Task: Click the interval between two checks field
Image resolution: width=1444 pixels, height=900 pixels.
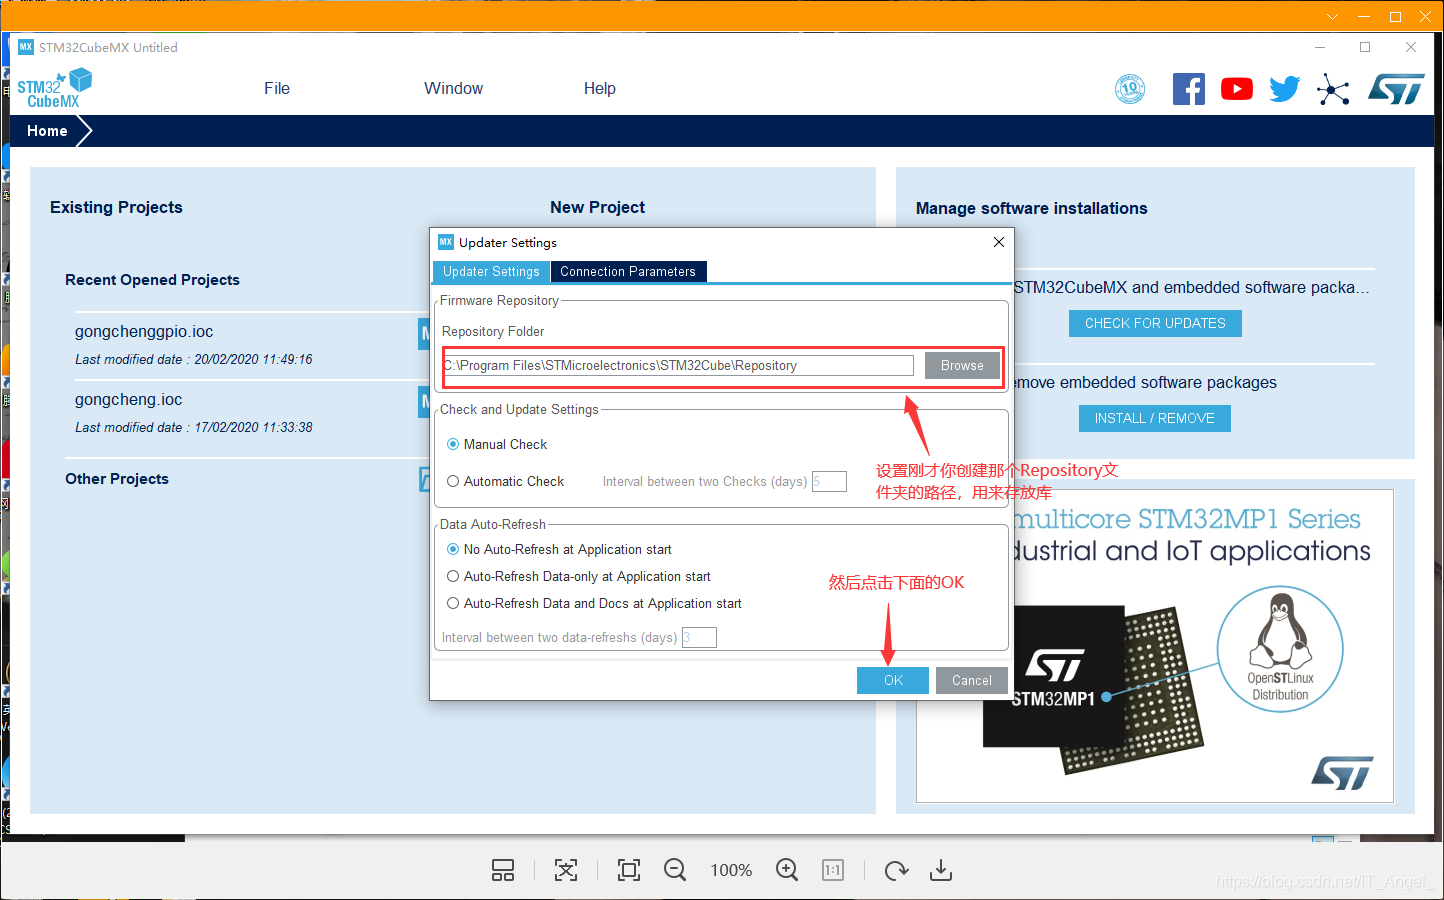Action: [x=829, y=481]
